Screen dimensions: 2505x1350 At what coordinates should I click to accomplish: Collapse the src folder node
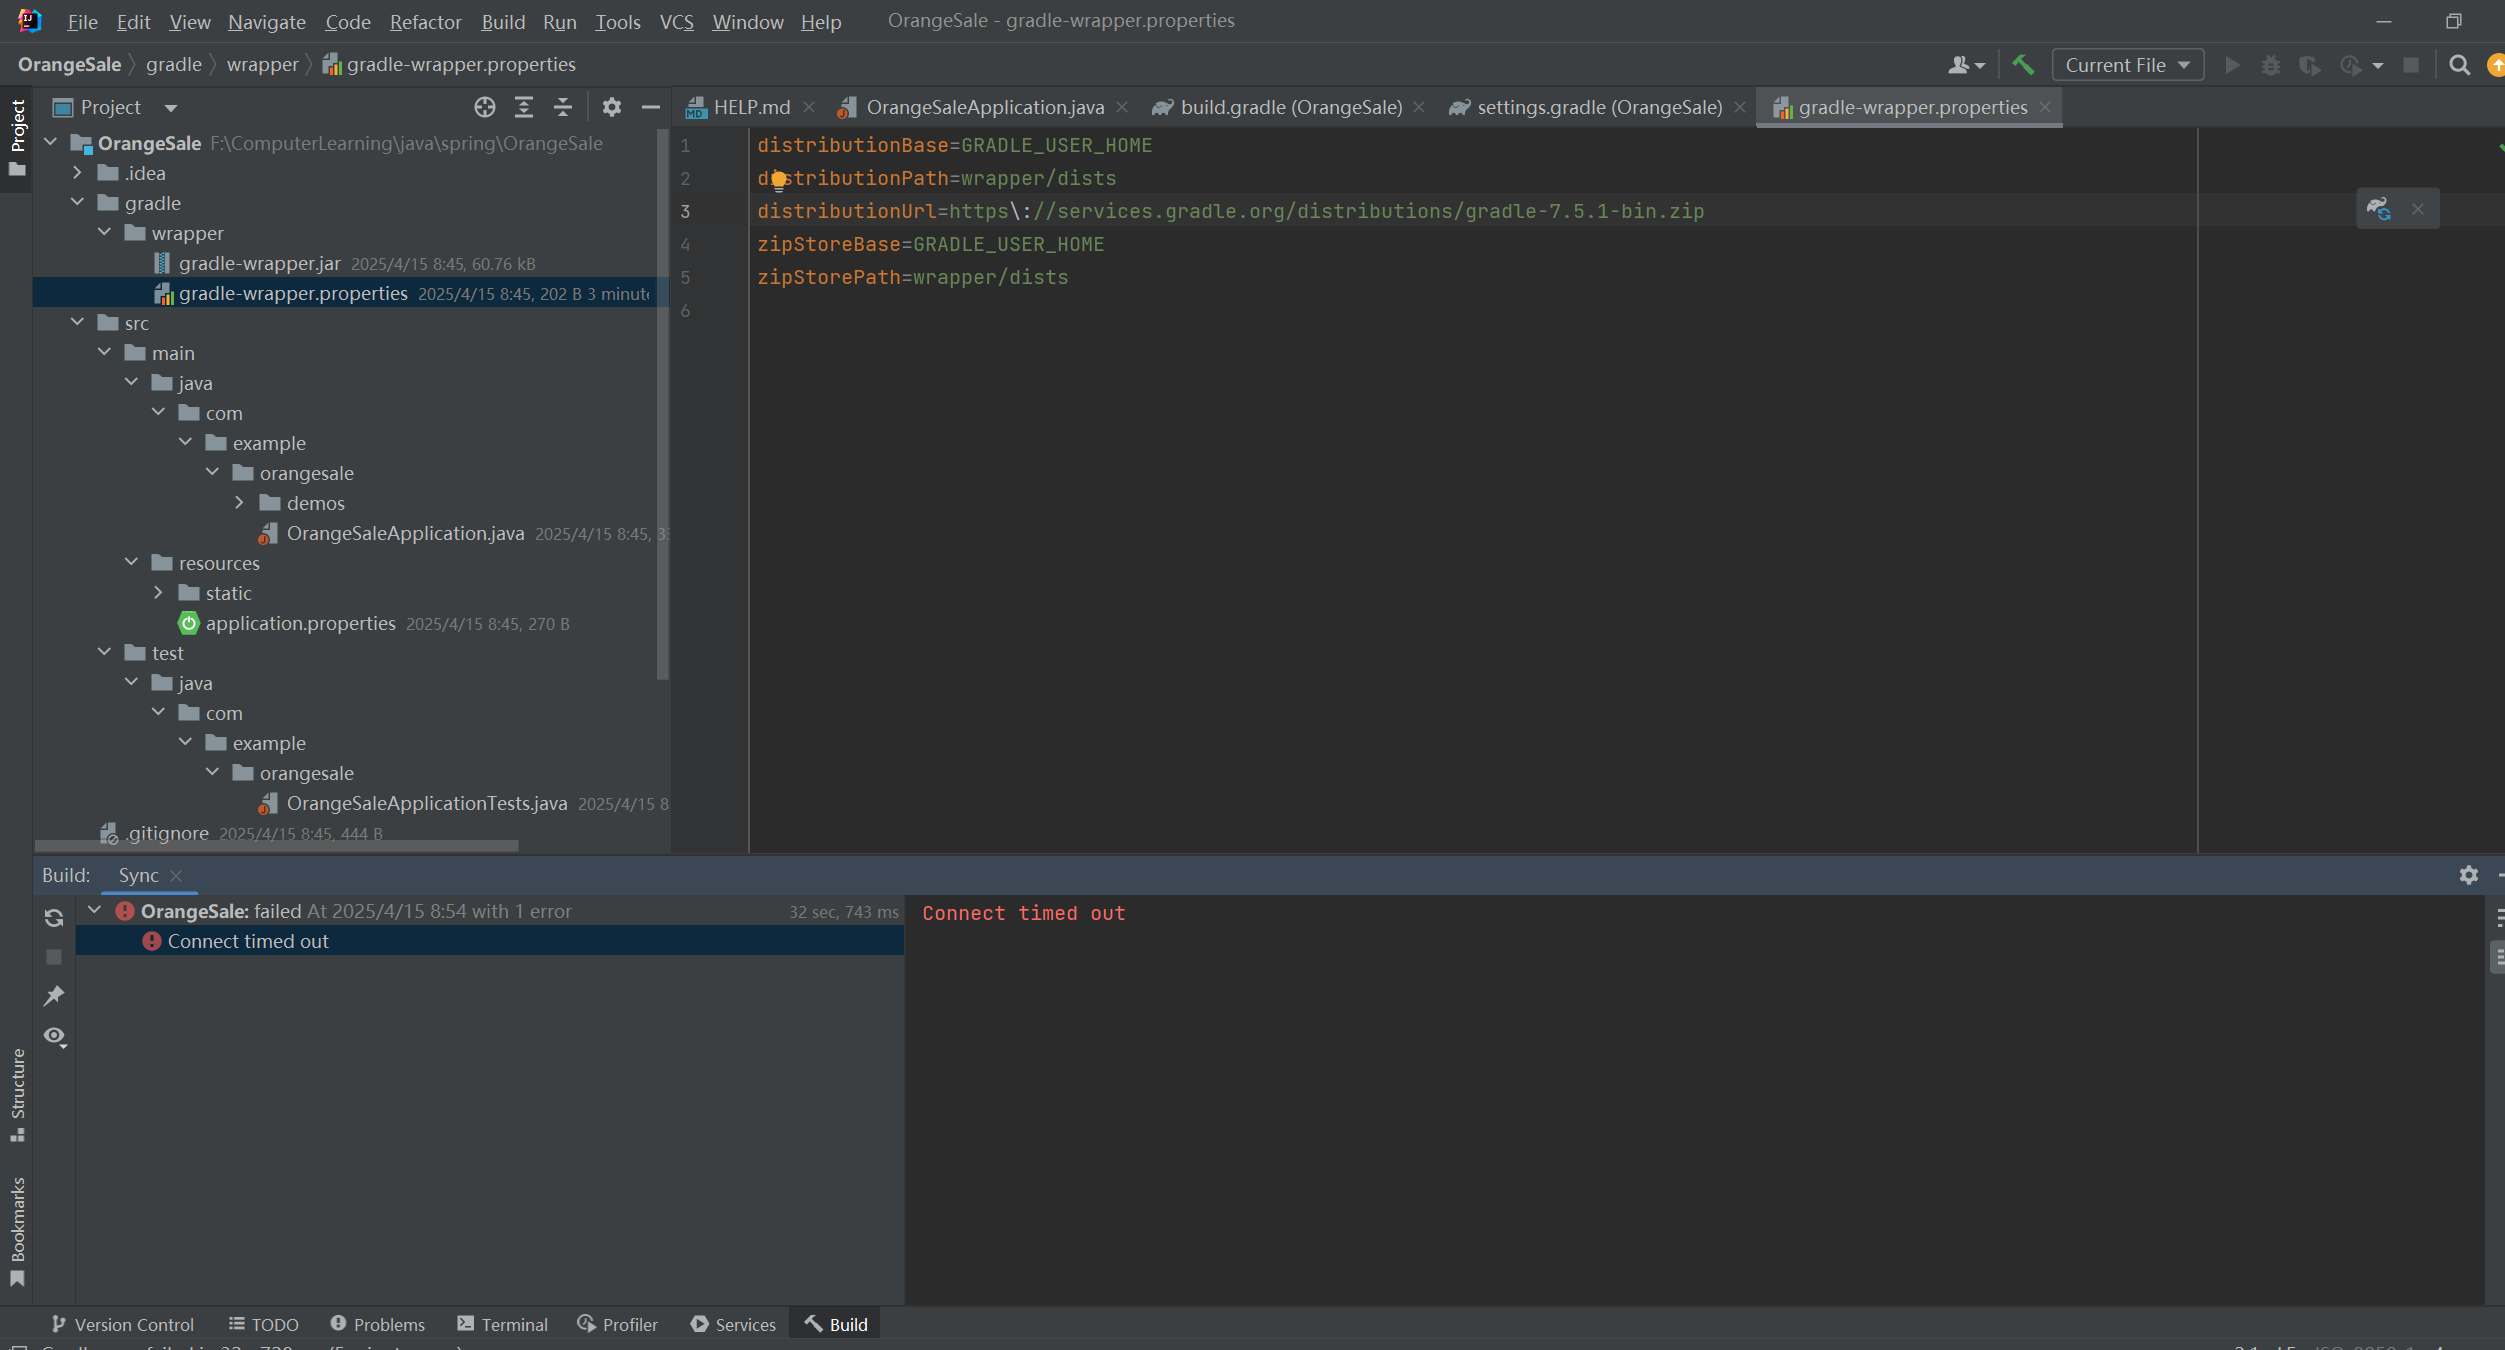click(78, 323)
